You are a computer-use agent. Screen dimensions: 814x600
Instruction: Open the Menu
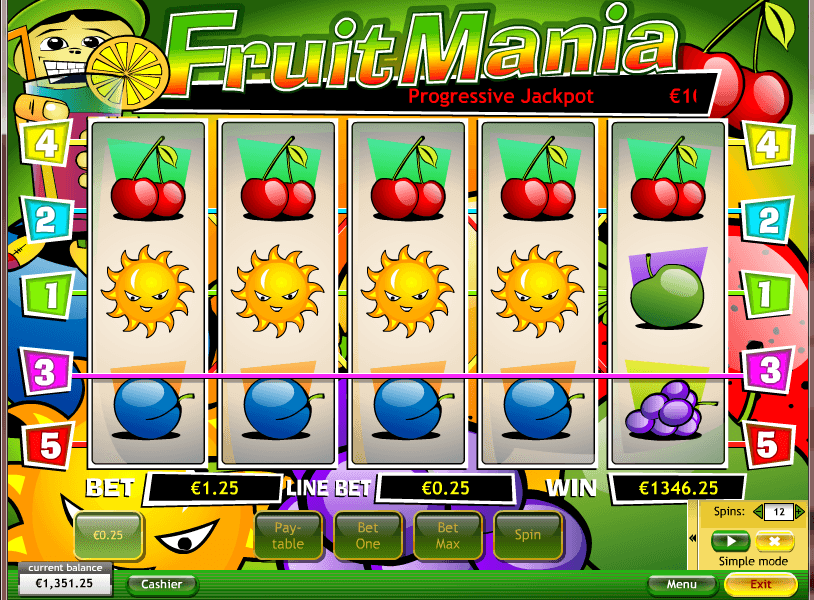coord(682,584)
